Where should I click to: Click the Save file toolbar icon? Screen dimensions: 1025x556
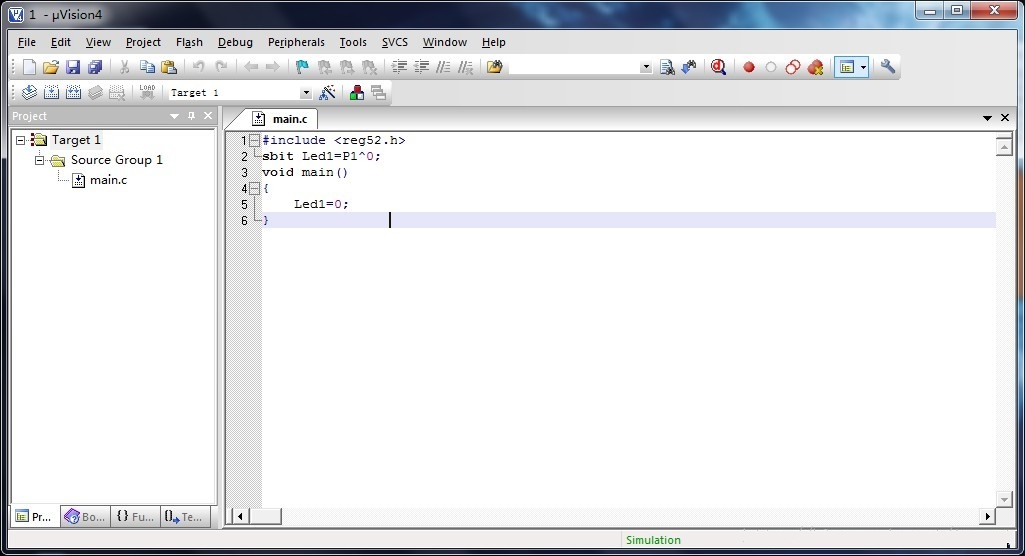(x=73, y=67)
